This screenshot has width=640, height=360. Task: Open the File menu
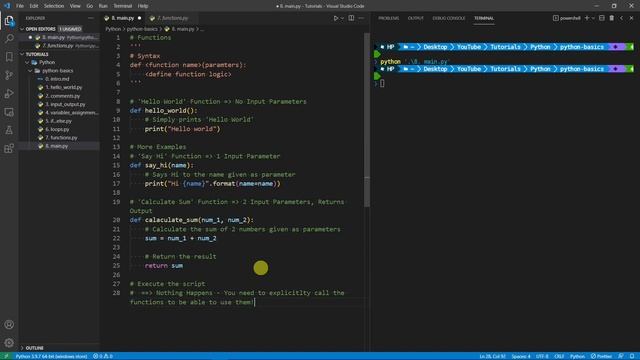pos(20,6)
